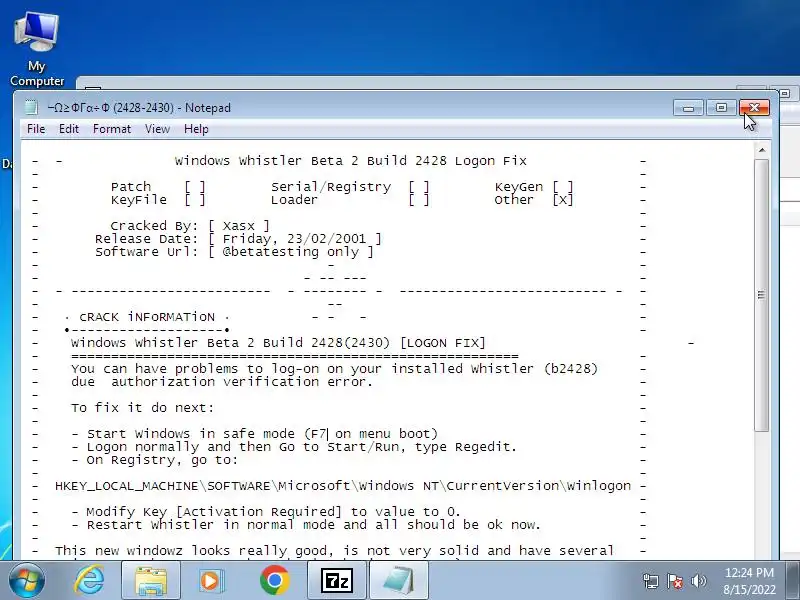This screenshot has height=600, width=800.
Task: Click the 'Modify Key [Activation Required]' line
Action: (266, 512)
